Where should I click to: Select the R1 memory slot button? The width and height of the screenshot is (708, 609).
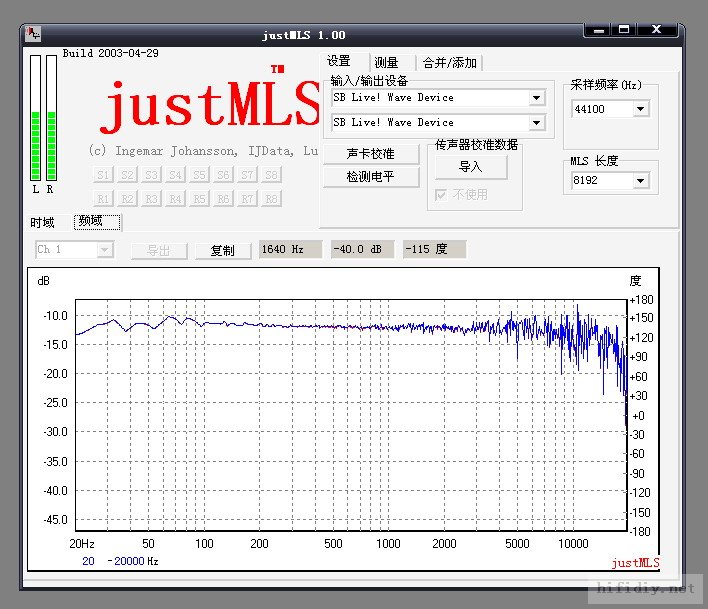pos(103,198)
